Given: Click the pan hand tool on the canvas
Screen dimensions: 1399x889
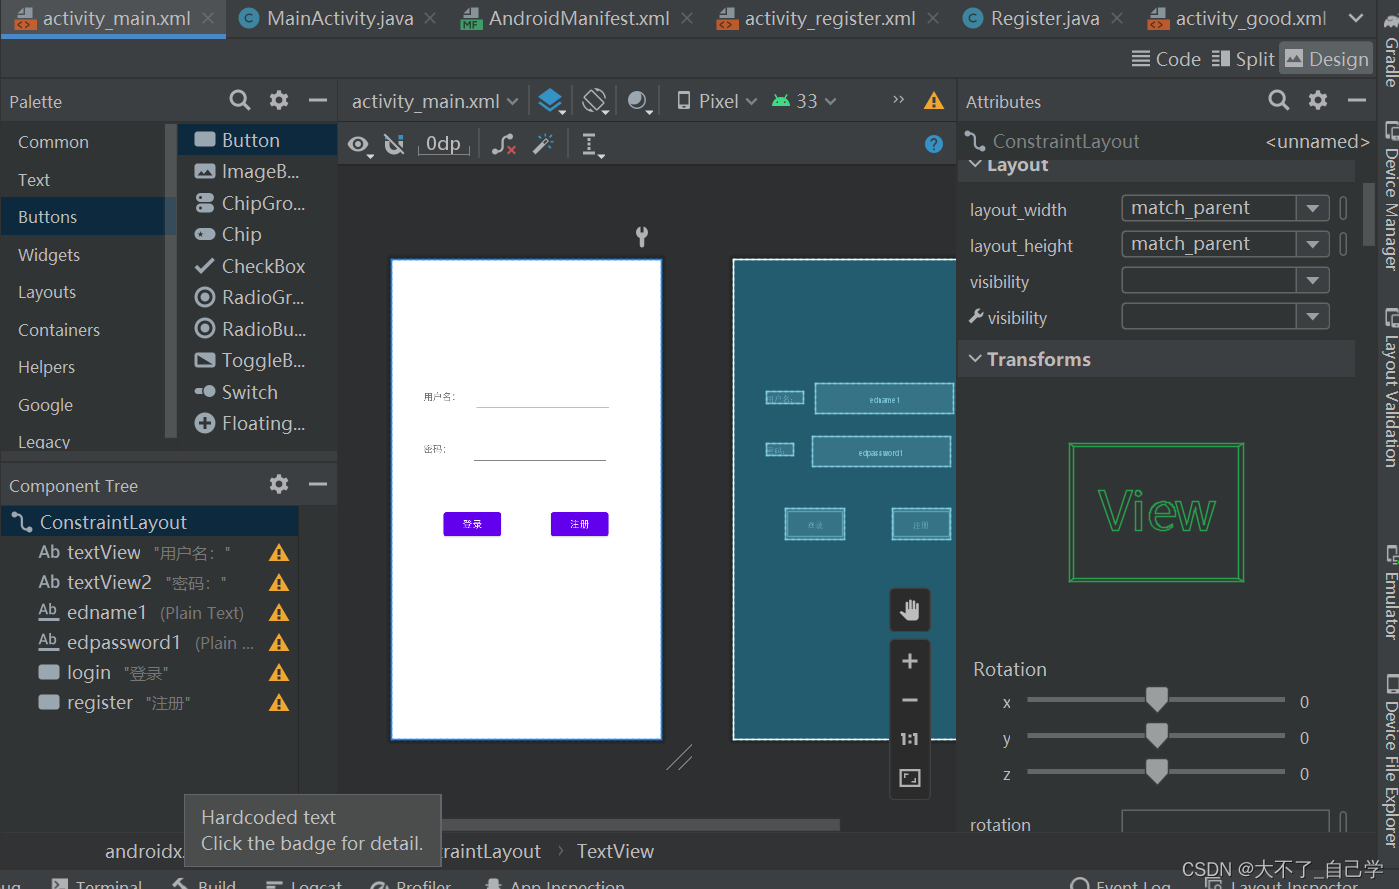Looking at the screenshot, I should click(909, 608).
